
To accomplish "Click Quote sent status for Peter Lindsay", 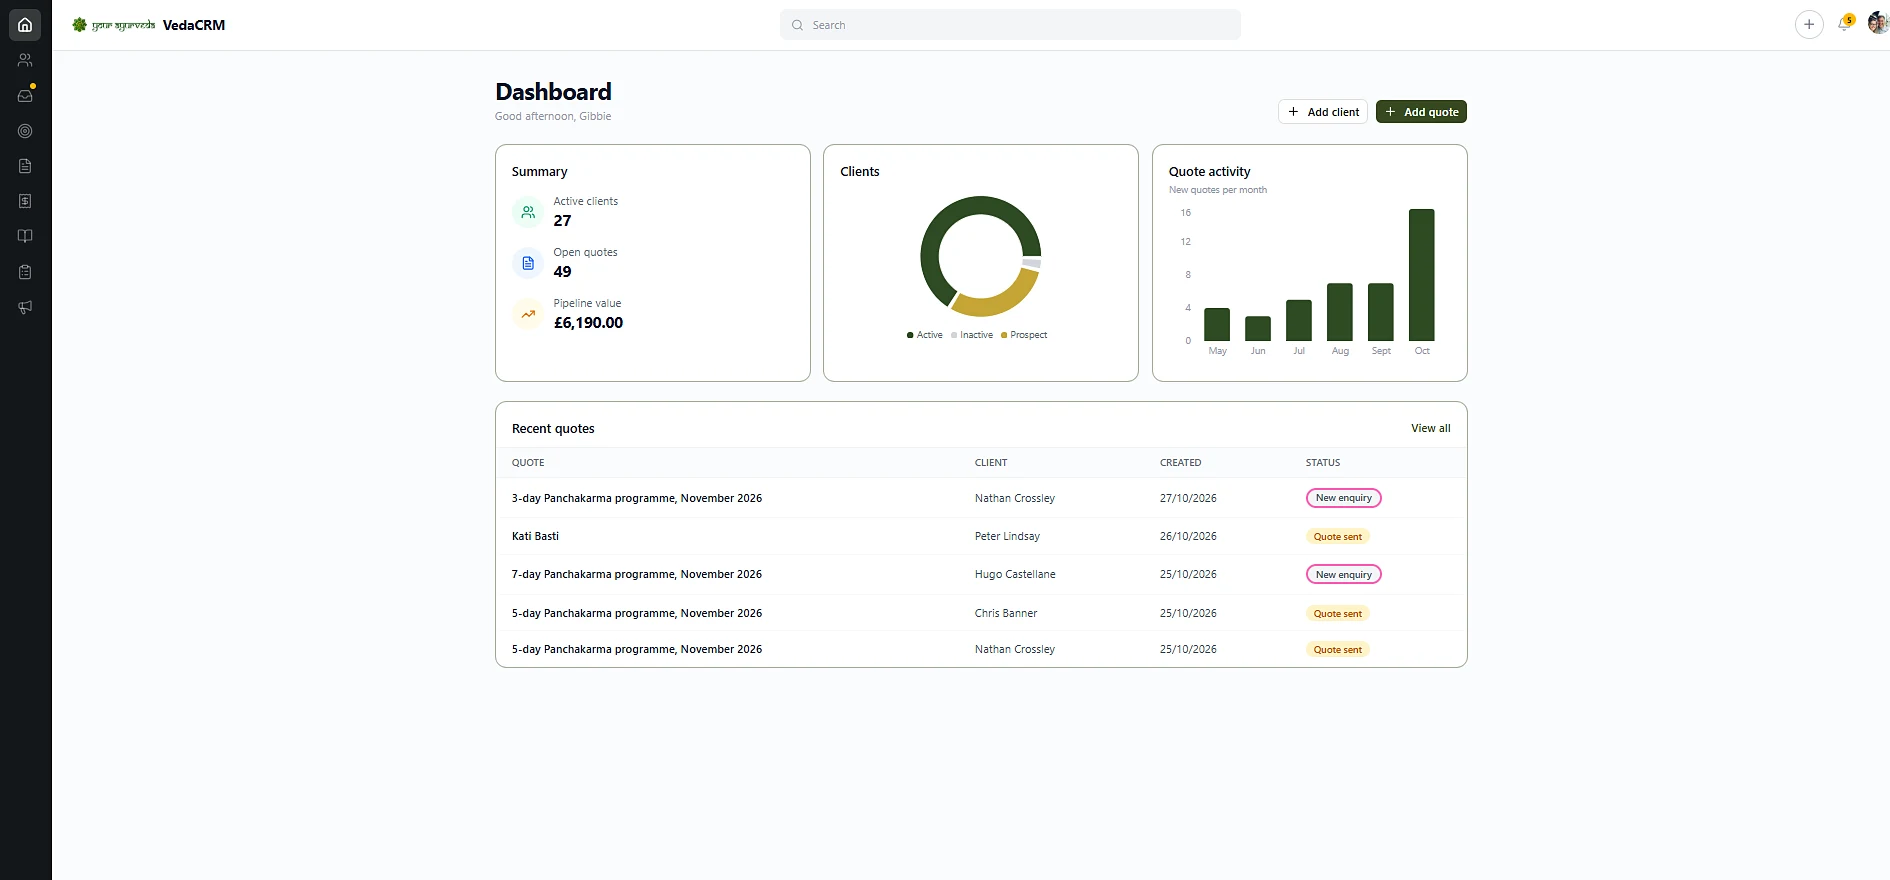I will (1337, 537).
